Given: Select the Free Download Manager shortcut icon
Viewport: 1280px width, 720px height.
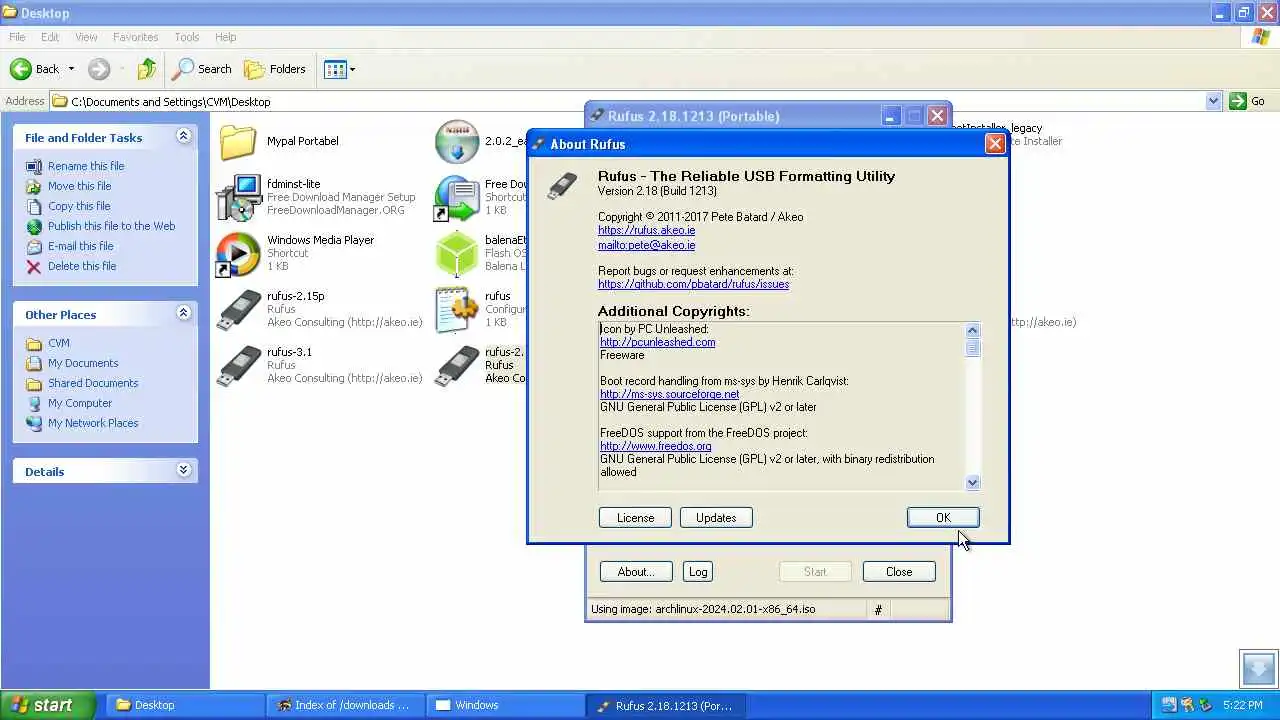Looking at the screenshot, I should (456, 198).
